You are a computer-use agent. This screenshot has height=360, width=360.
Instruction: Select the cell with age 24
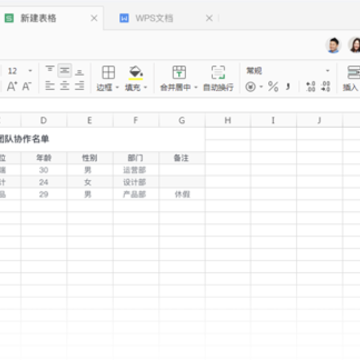tap(44, 182)
